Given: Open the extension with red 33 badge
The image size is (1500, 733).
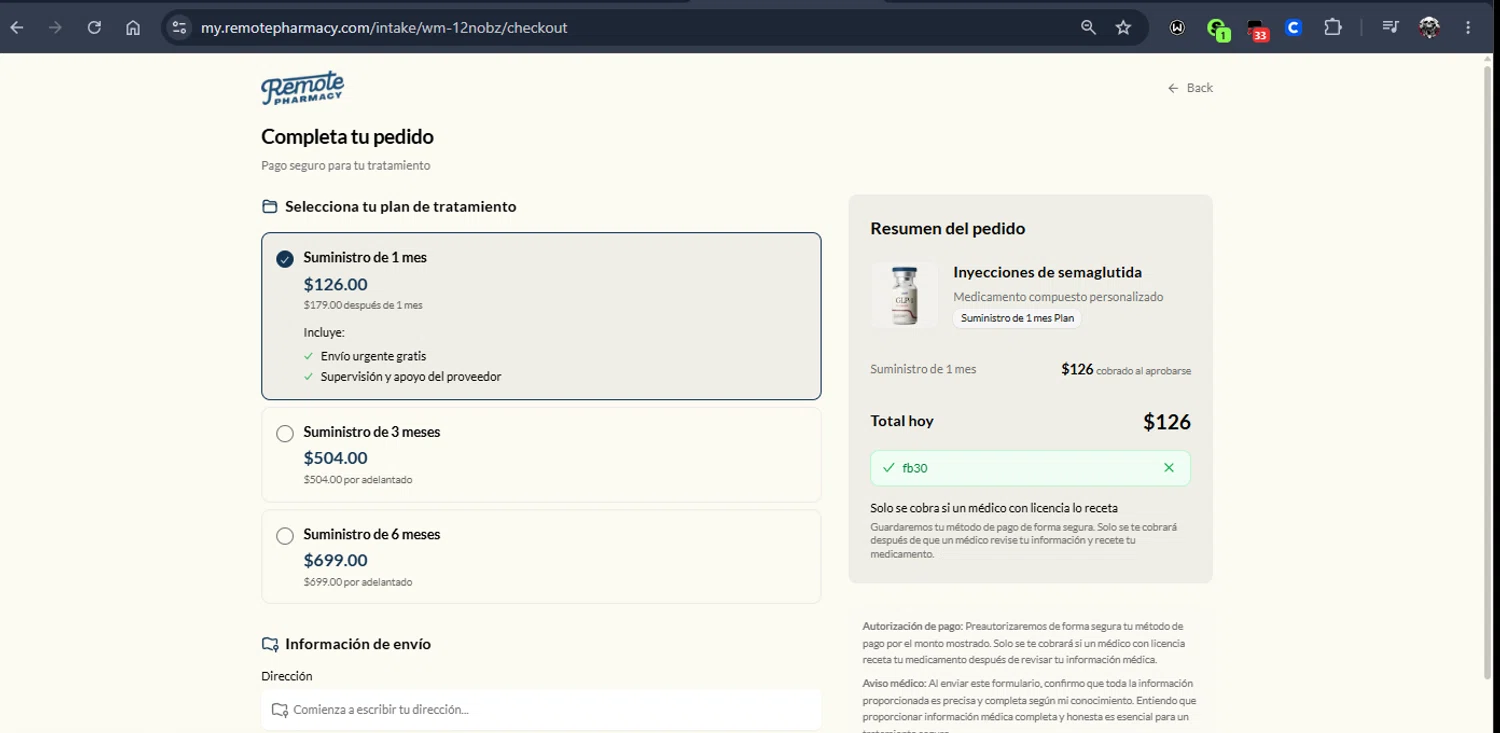Looking at the screenshot, I should click(x=1257, y=30).
